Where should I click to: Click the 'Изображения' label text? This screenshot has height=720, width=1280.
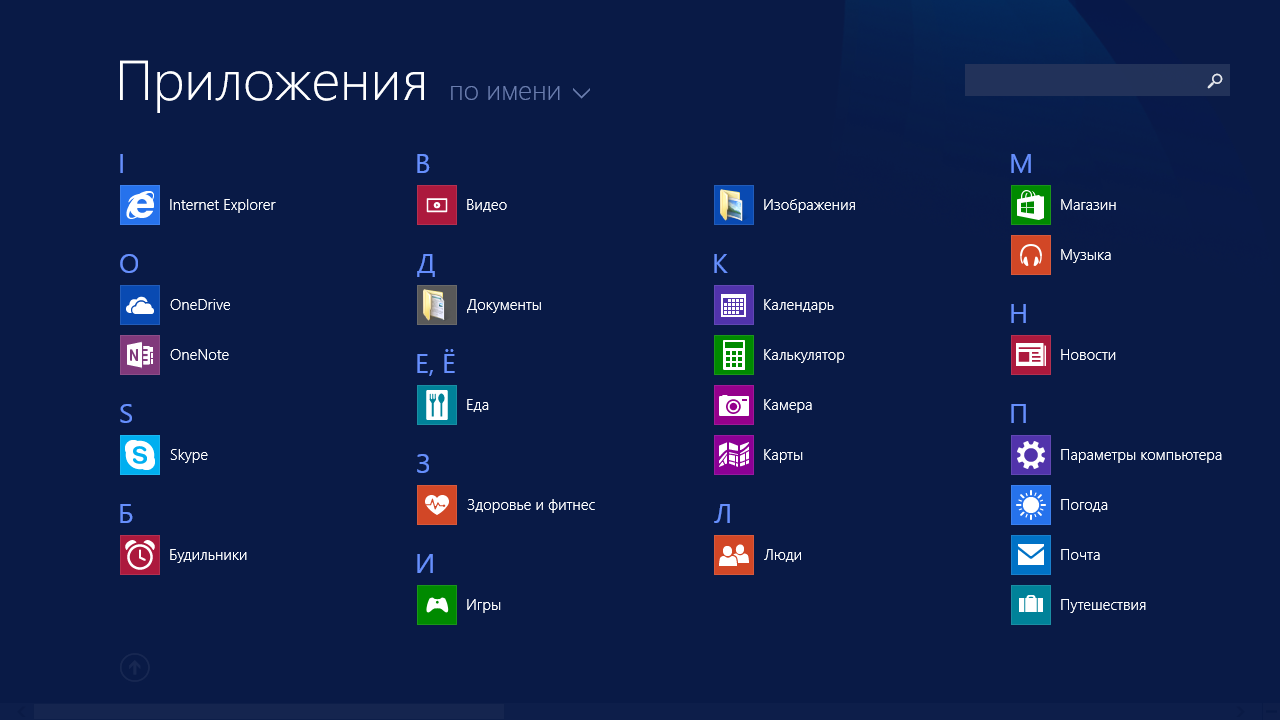(x=809, y=205)
